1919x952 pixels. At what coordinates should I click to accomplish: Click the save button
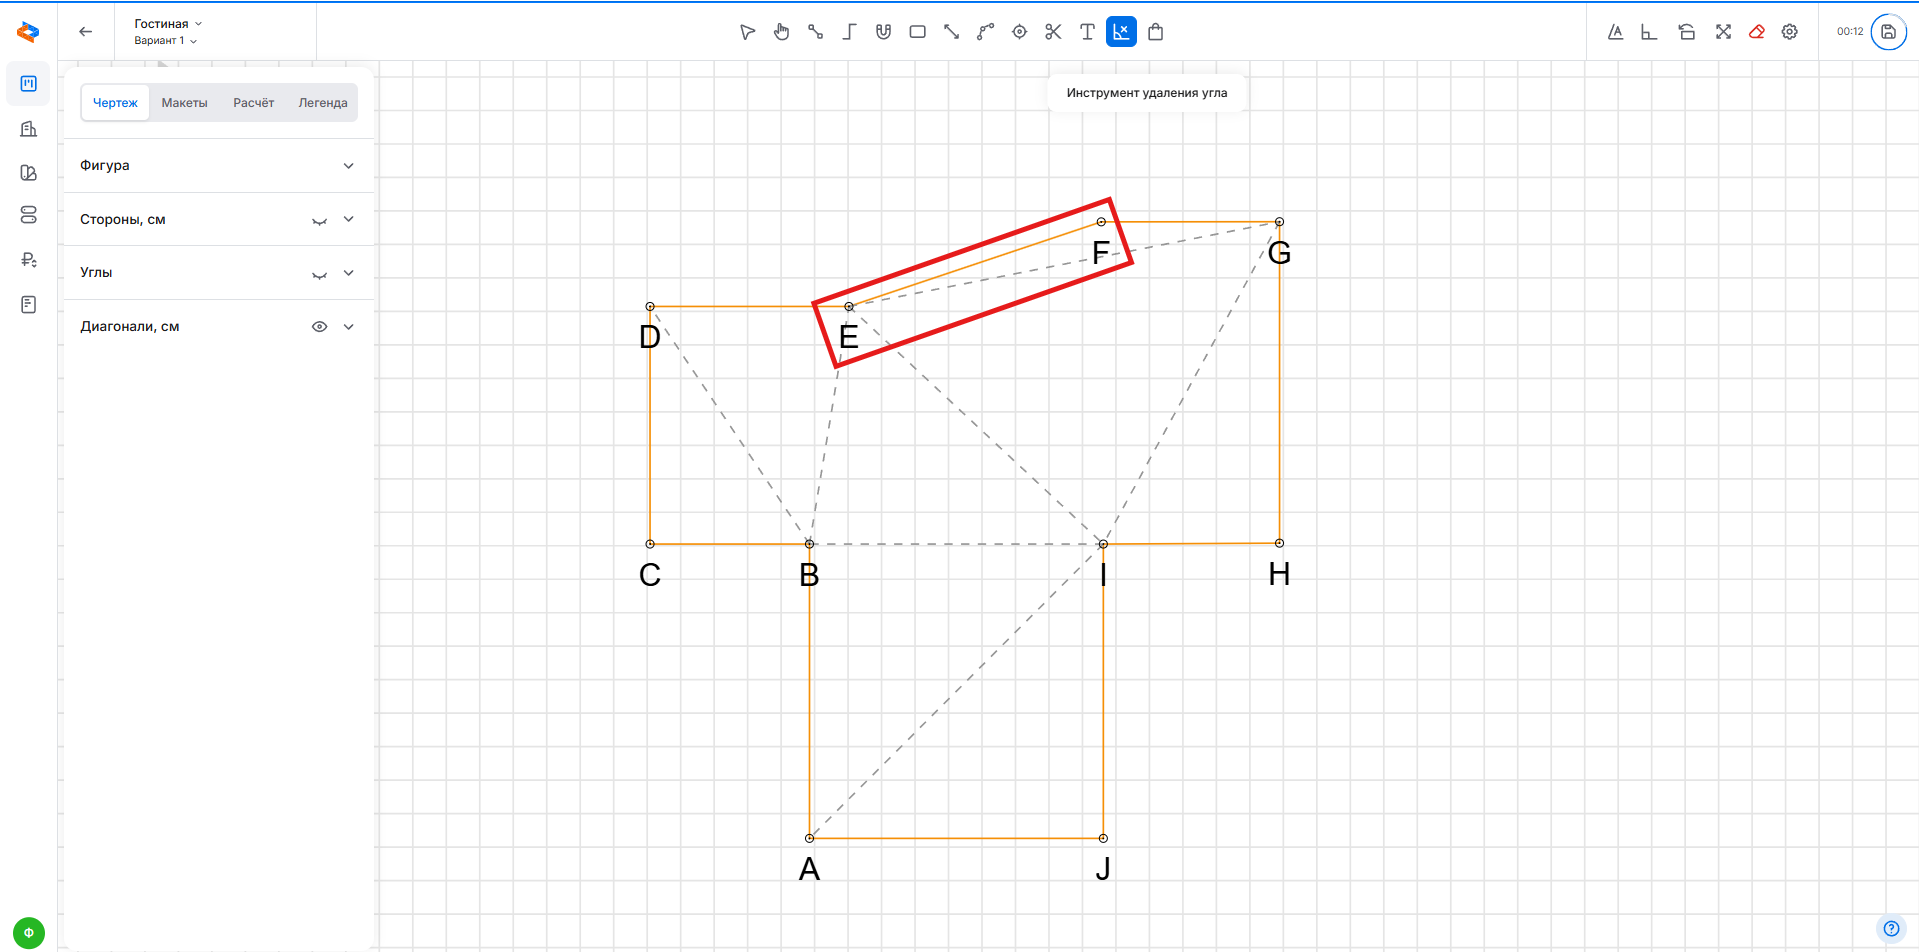pyautogui.click(x=1888, y=32)
